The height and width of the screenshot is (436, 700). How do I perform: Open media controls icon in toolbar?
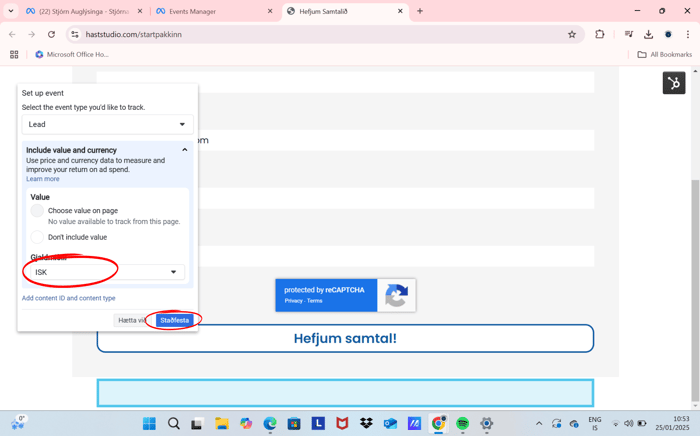coord(629,34)
